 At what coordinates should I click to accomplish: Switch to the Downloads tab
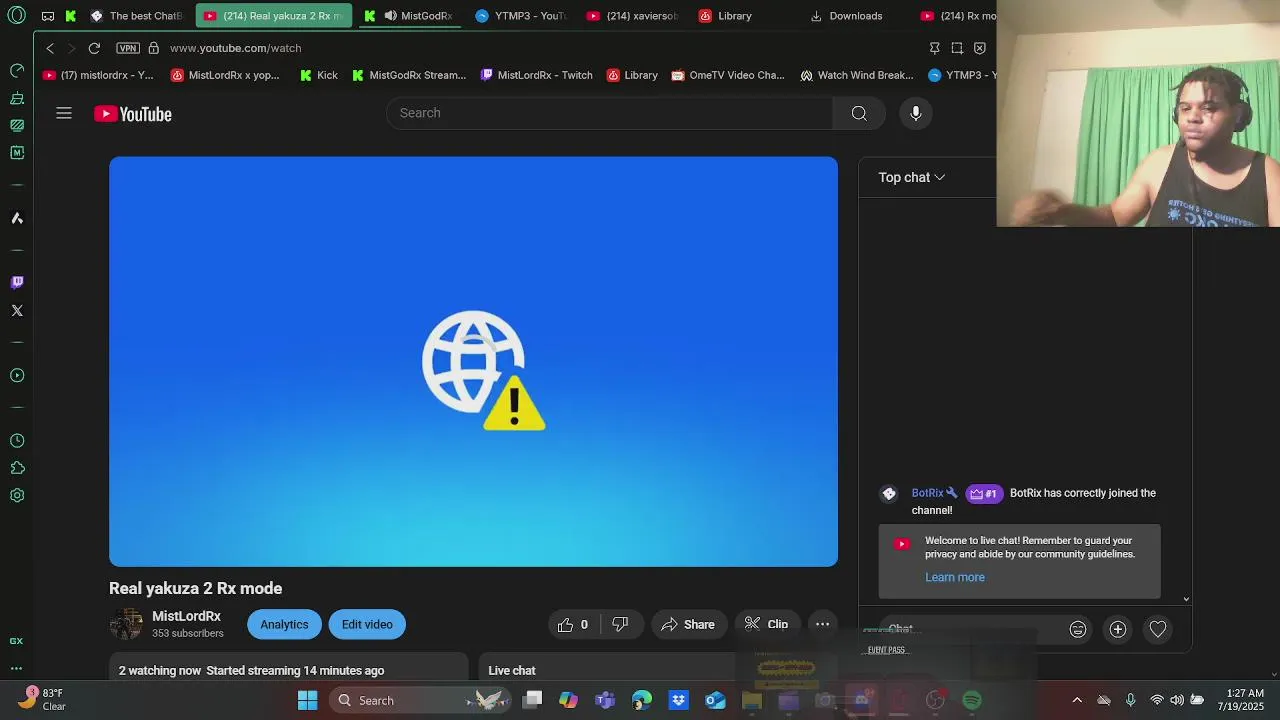click(x=847, y=16)
